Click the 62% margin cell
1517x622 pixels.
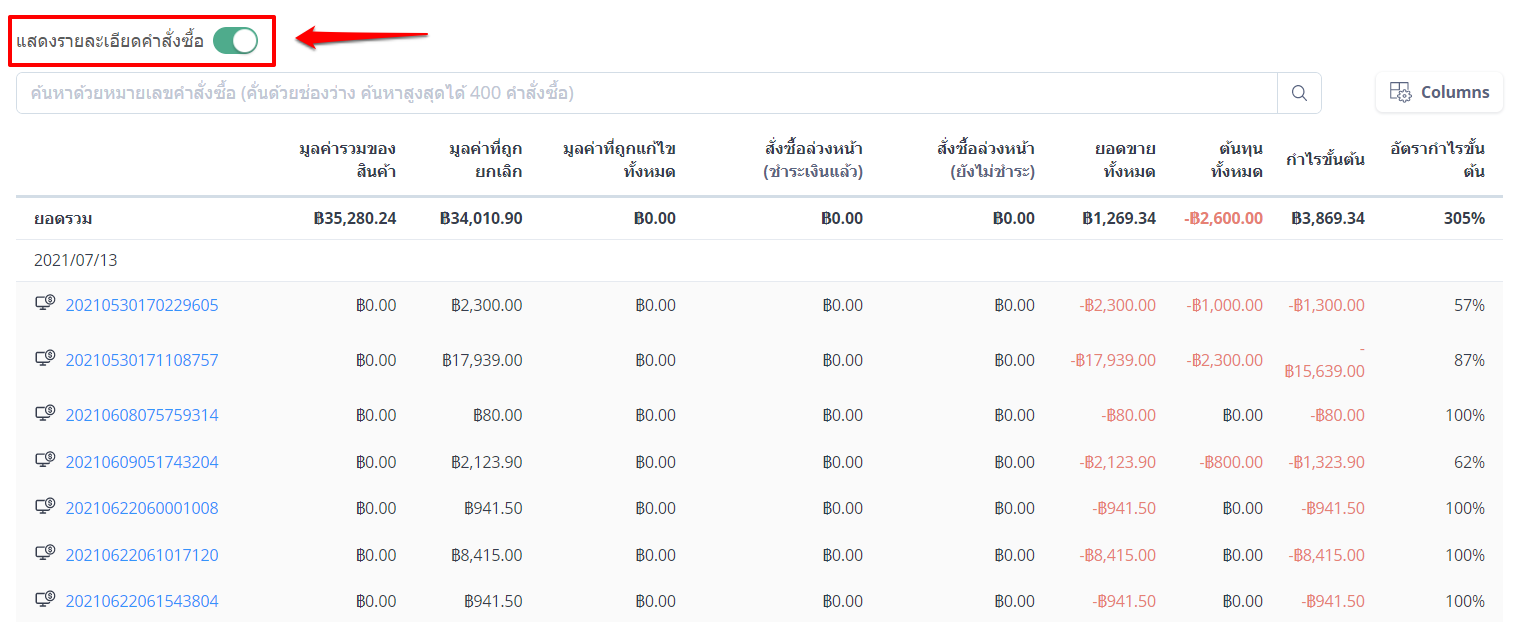pyautogui.click(x=1470, y=462)
